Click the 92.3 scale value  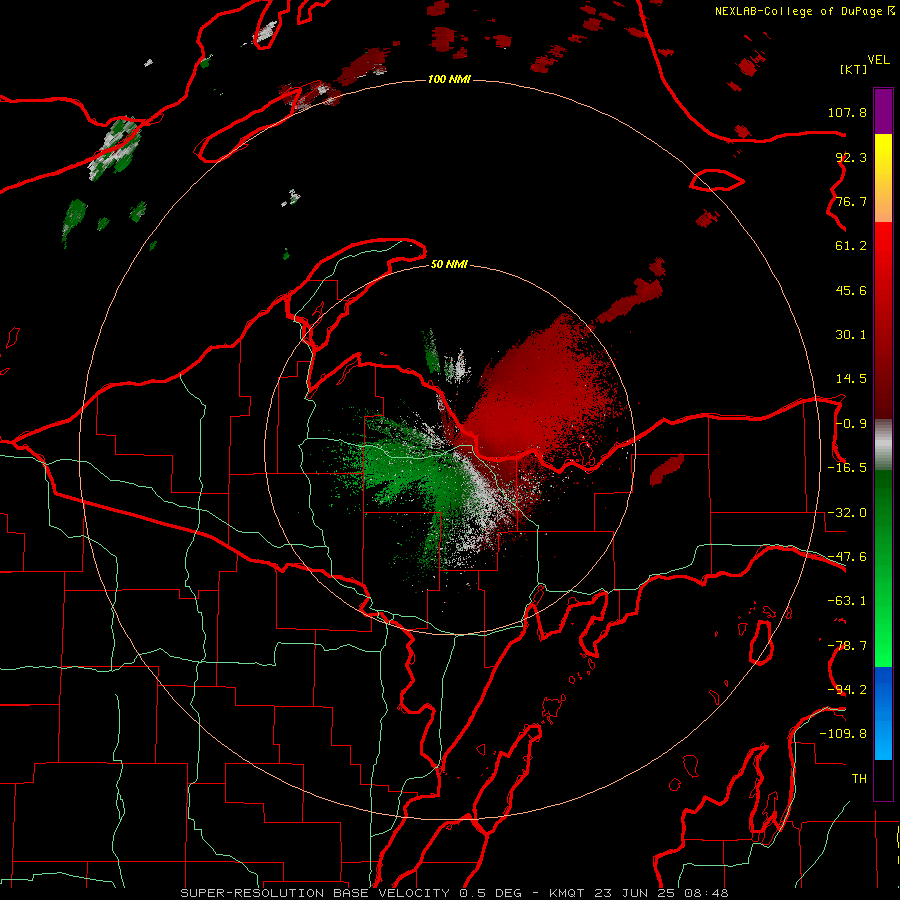tap(851, 157)
